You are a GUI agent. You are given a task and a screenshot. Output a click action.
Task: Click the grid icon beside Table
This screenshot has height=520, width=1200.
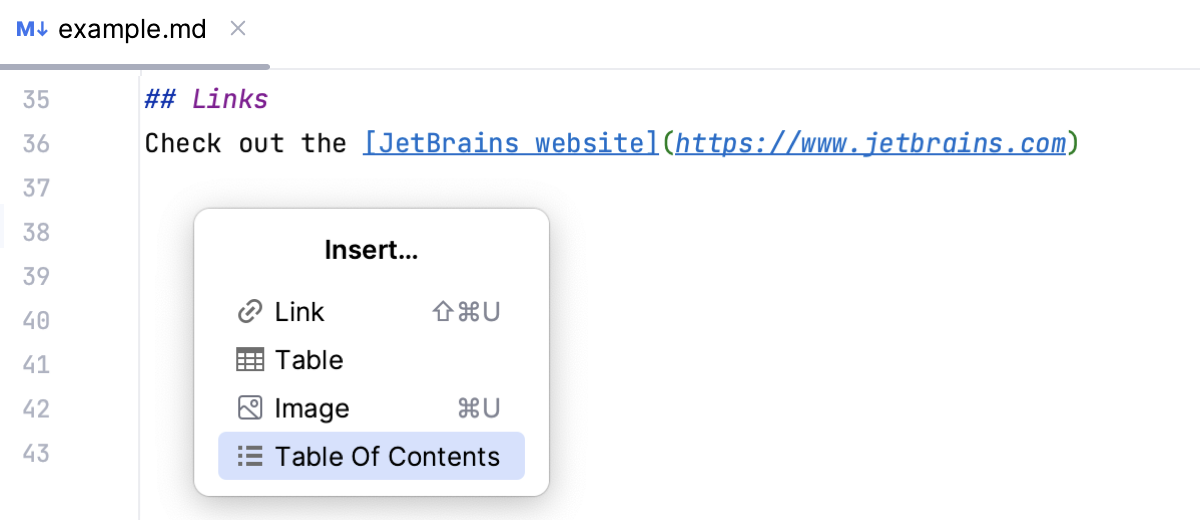point(249,360)
